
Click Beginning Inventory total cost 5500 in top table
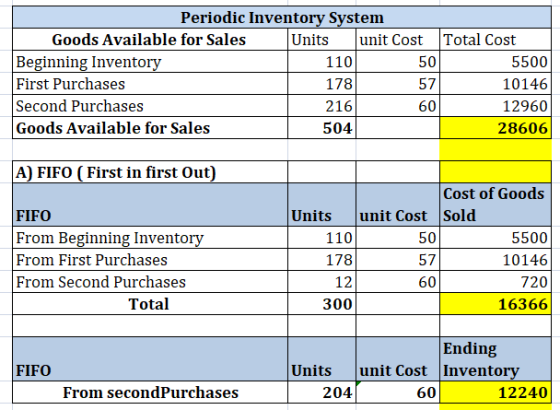tap(495, 62)
